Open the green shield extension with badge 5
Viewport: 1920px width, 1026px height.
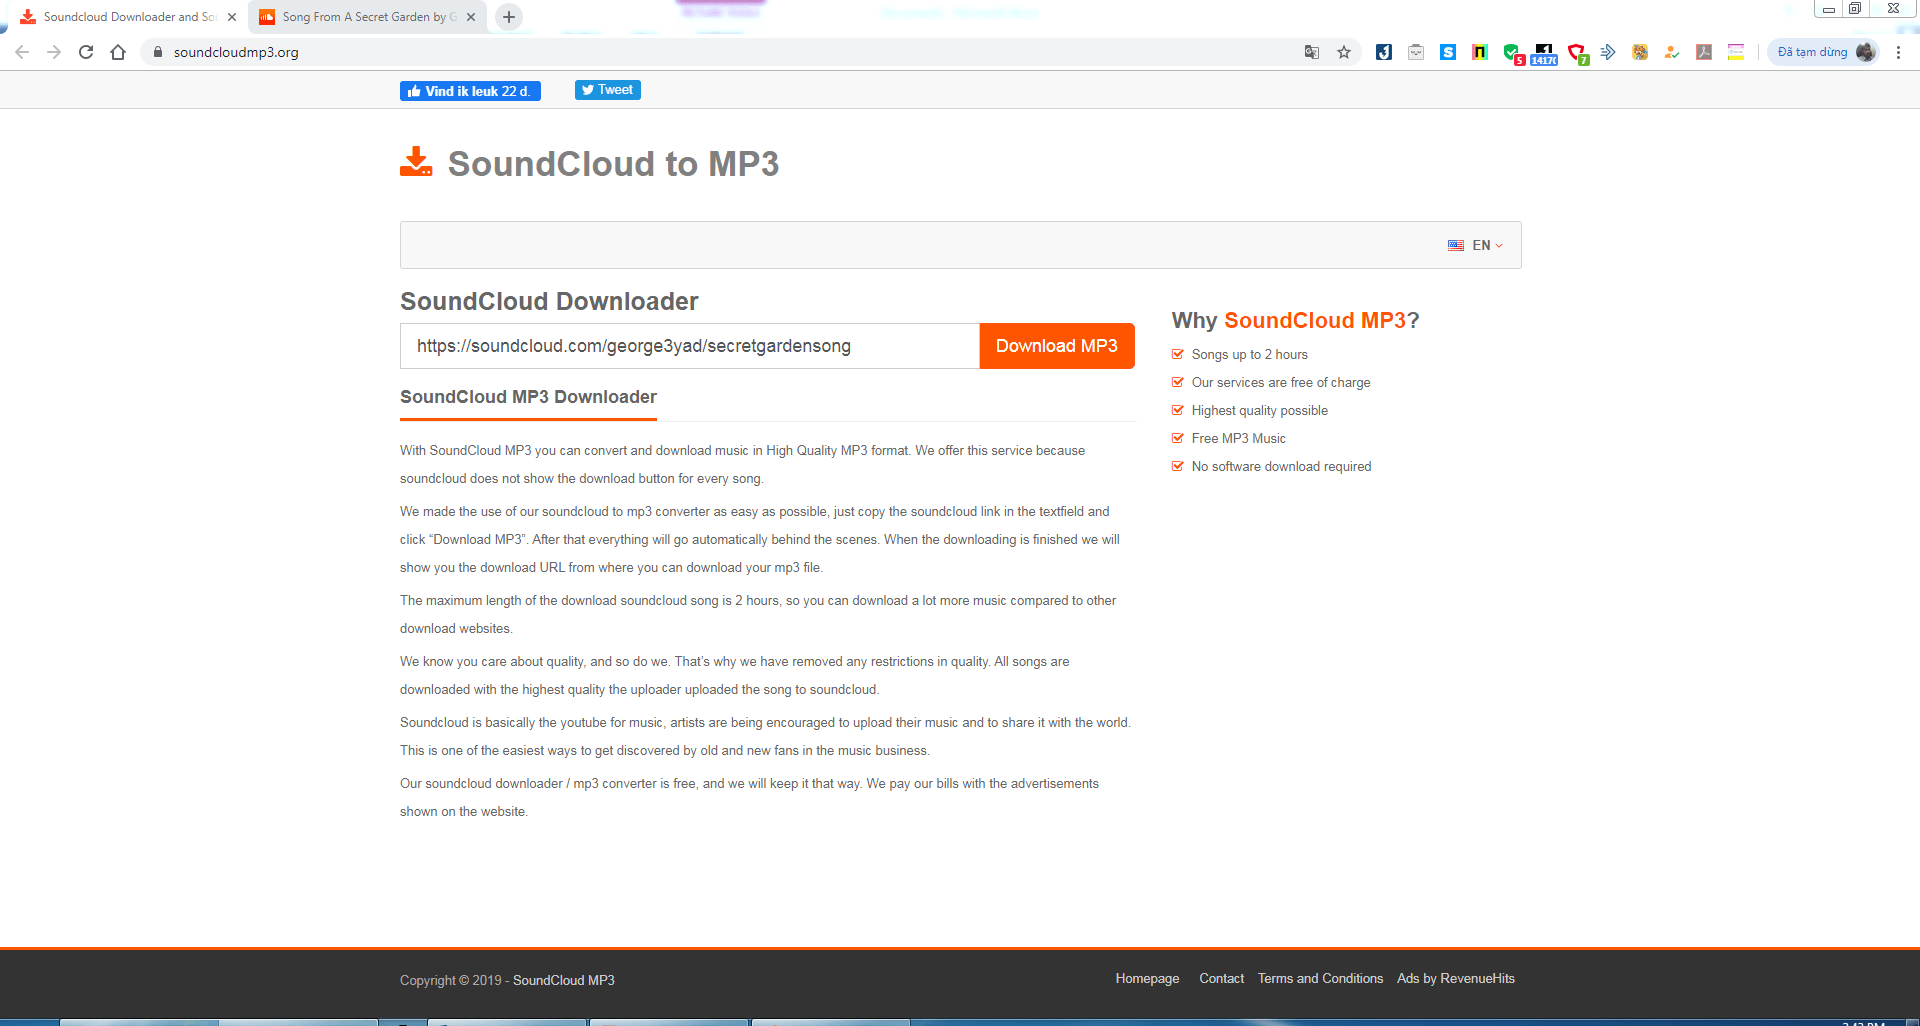click(x=1513, y=54)
